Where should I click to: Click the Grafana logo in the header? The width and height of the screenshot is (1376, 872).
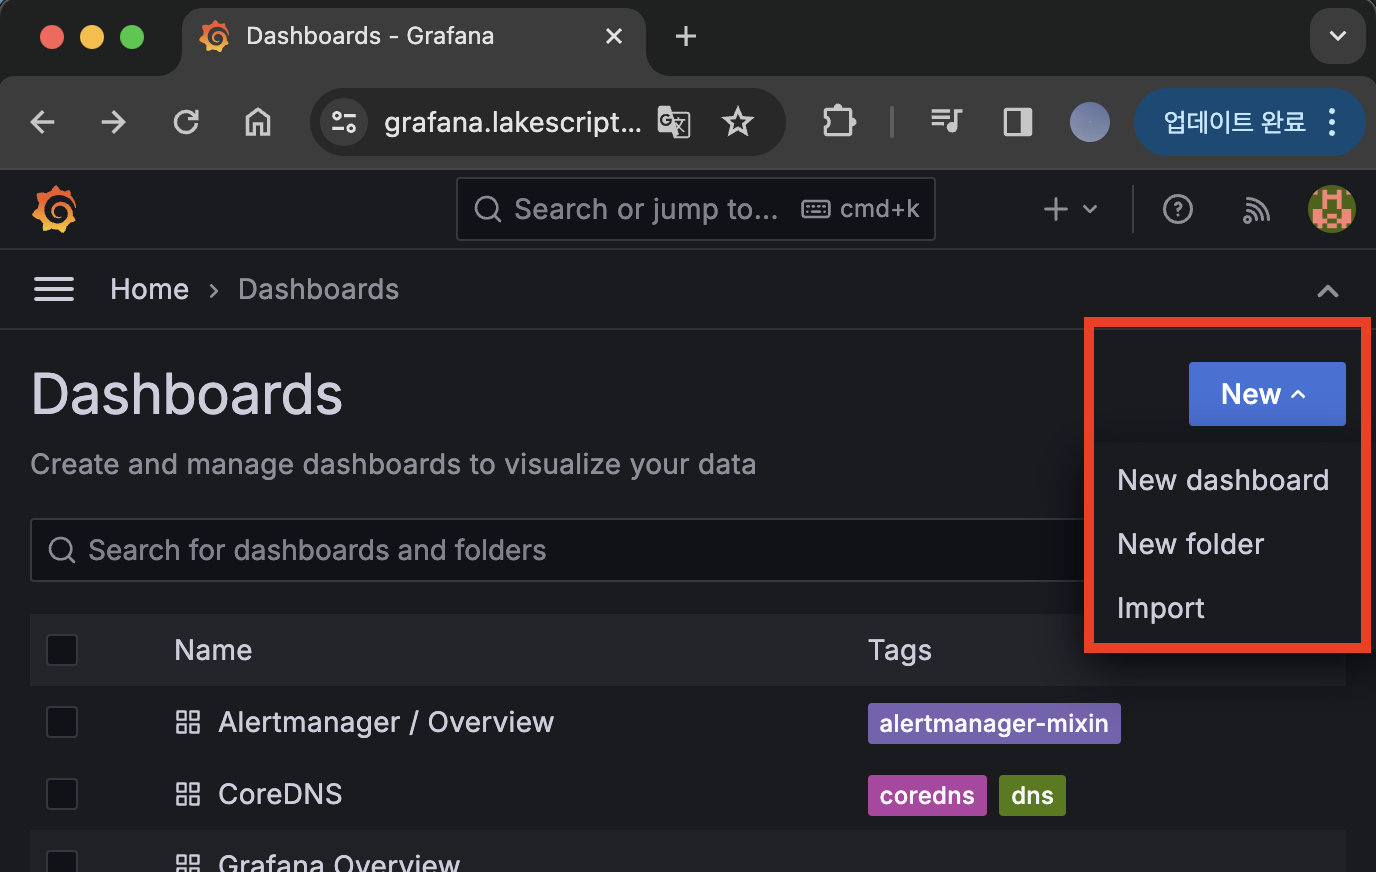(54, 209)
